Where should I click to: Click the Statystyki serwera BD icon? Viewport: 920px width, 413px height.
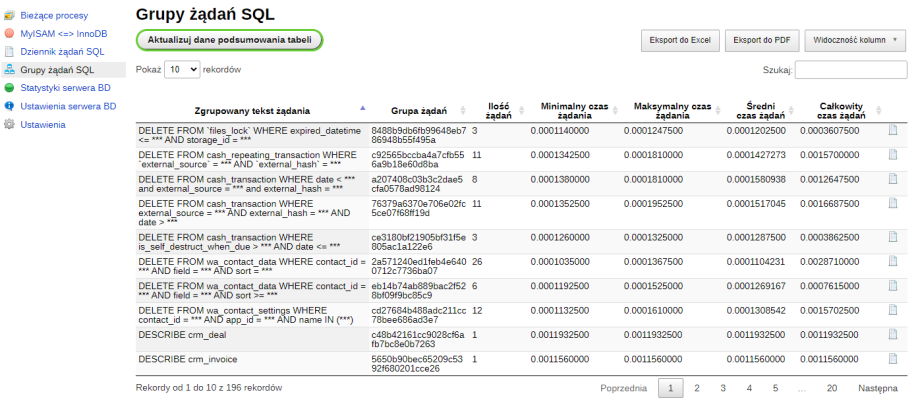point(9,88)
